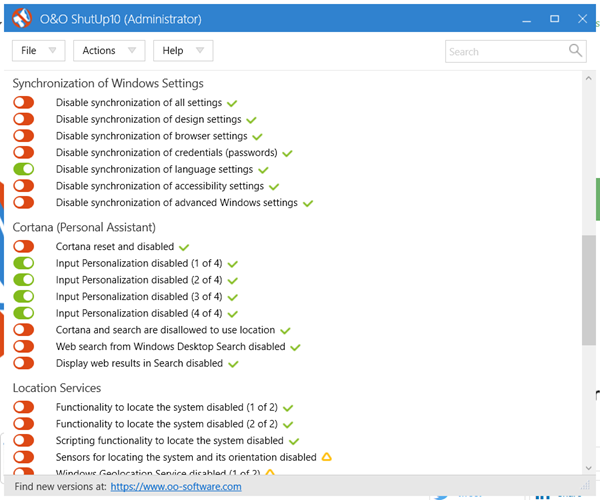Click the yellow warning triangle beside the Sensors setting

[x=326, y=457]
